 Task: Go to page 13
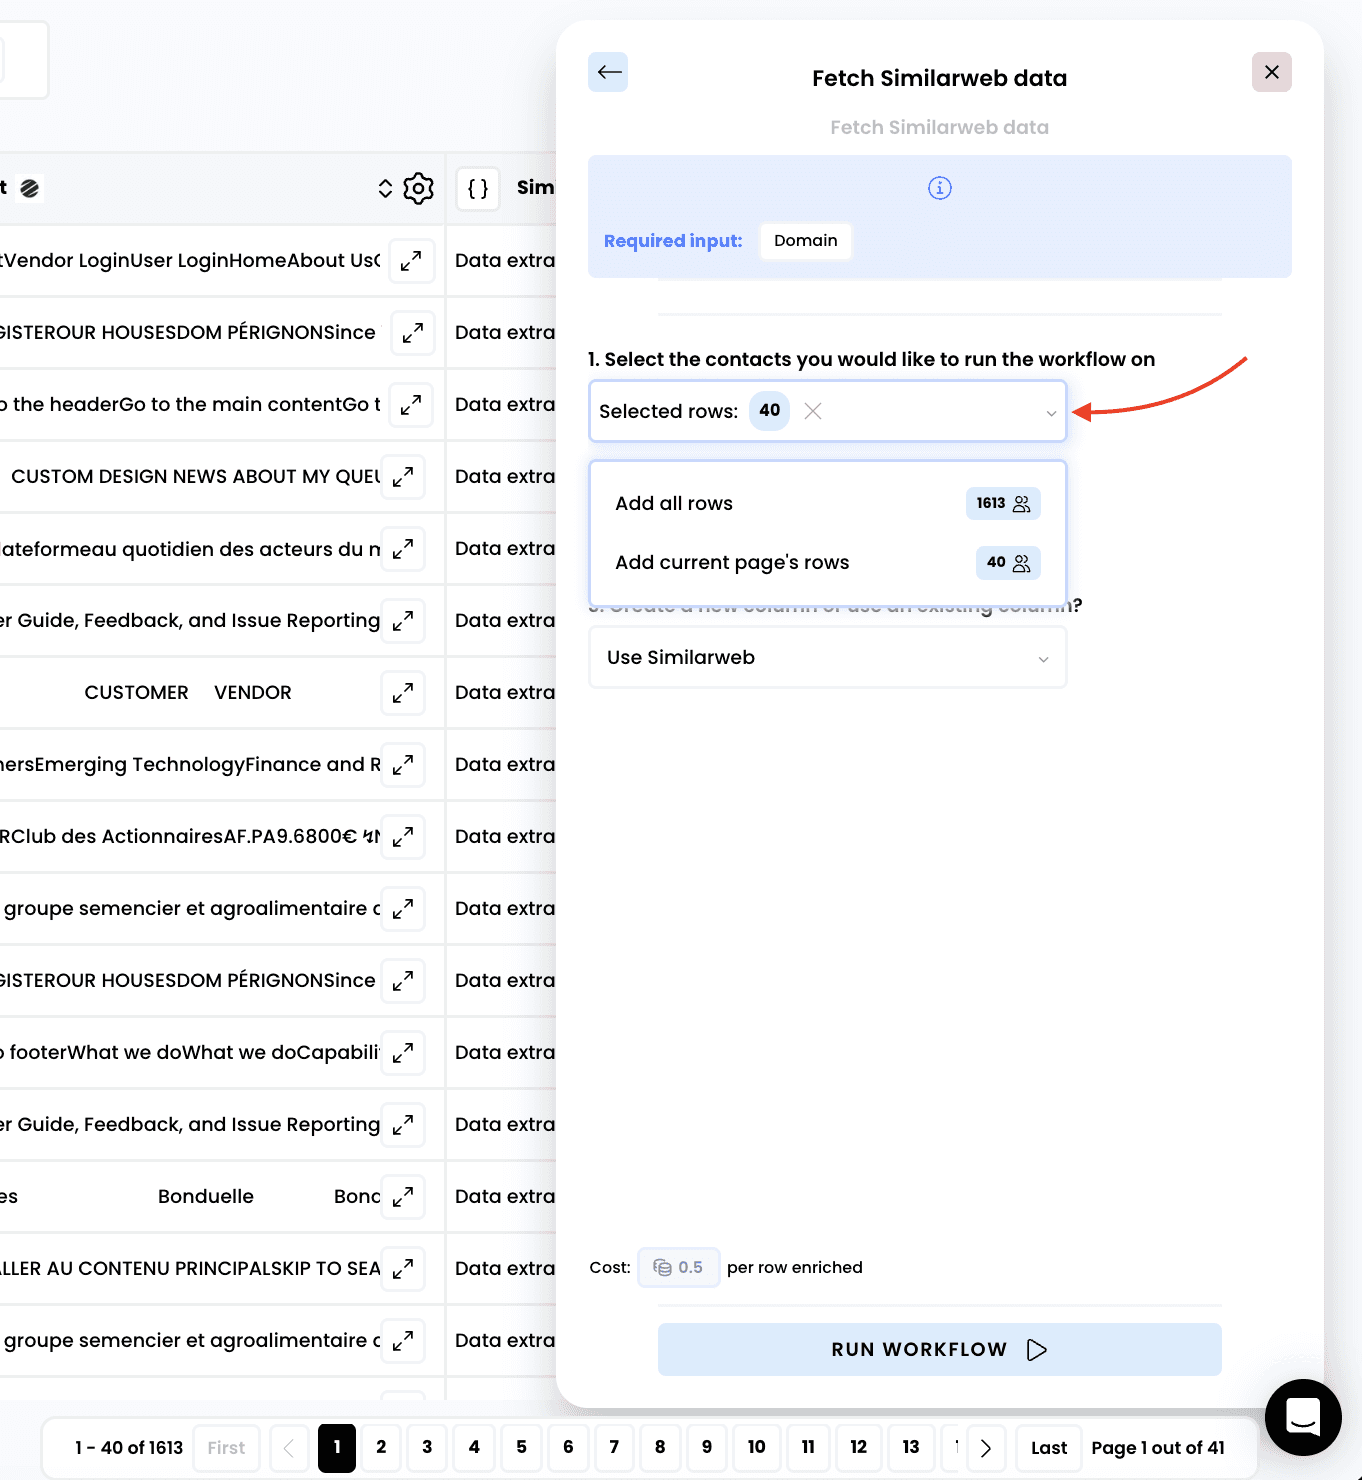[x=911, y=1447]
